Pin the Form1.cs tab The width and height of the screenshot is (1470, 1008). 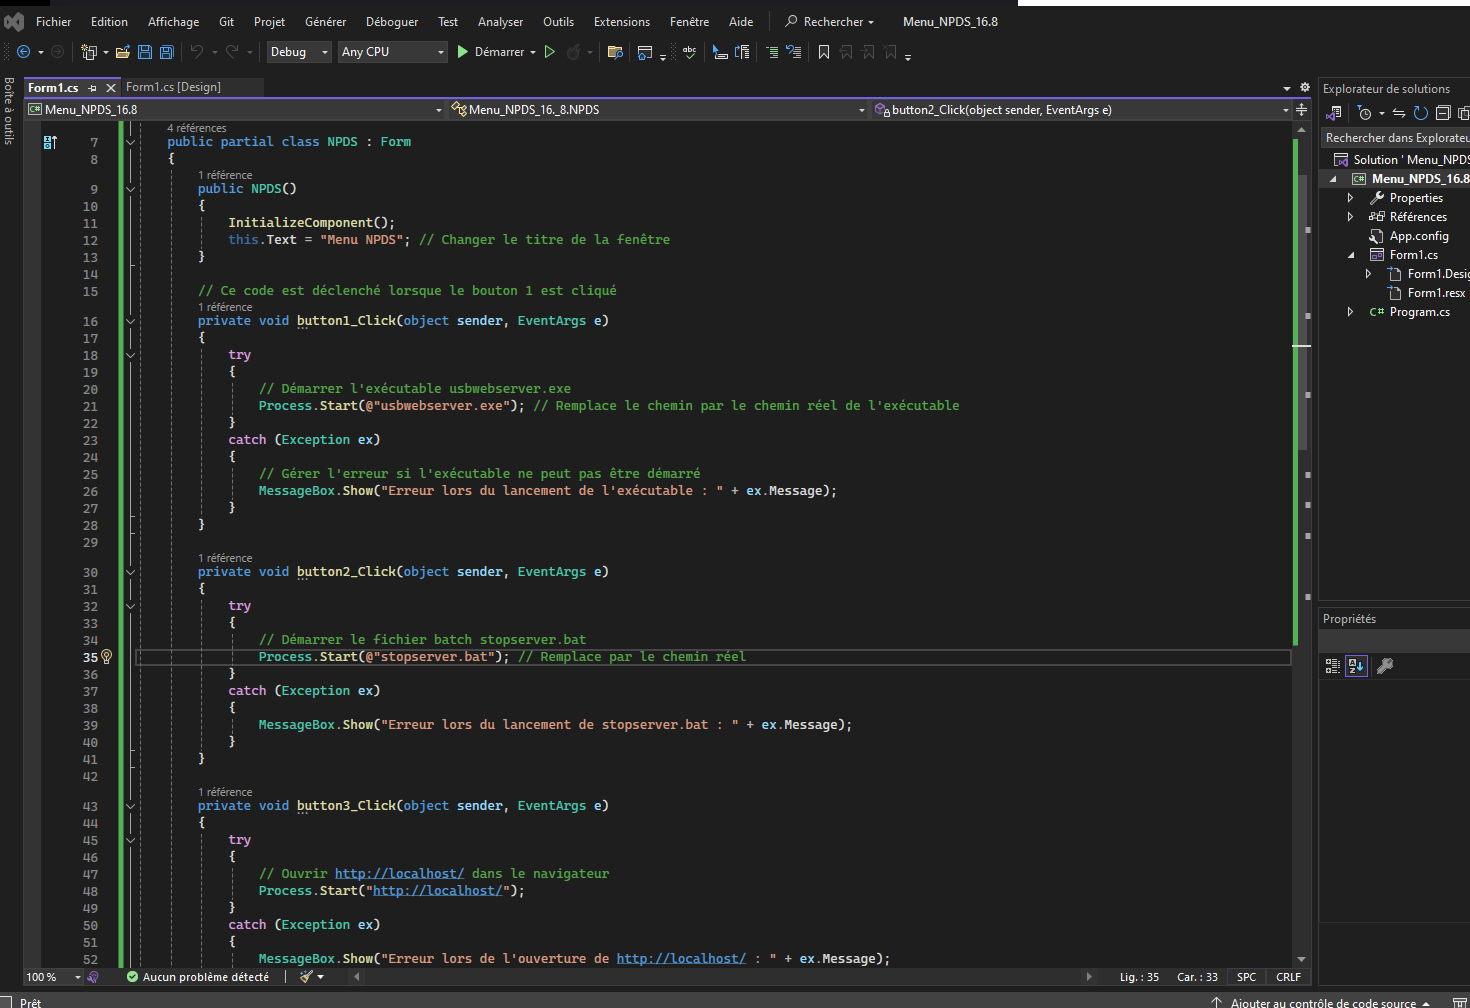point(92,88)
